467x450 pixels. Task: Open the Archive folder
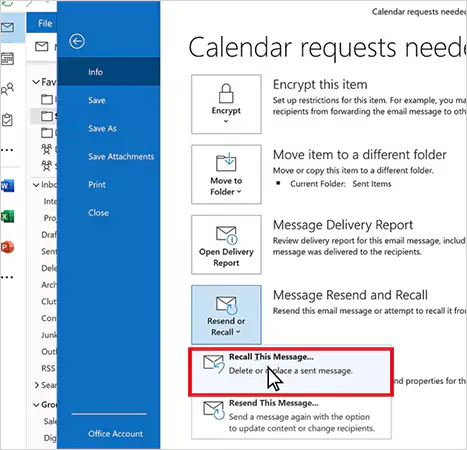(x=49, y=285)
